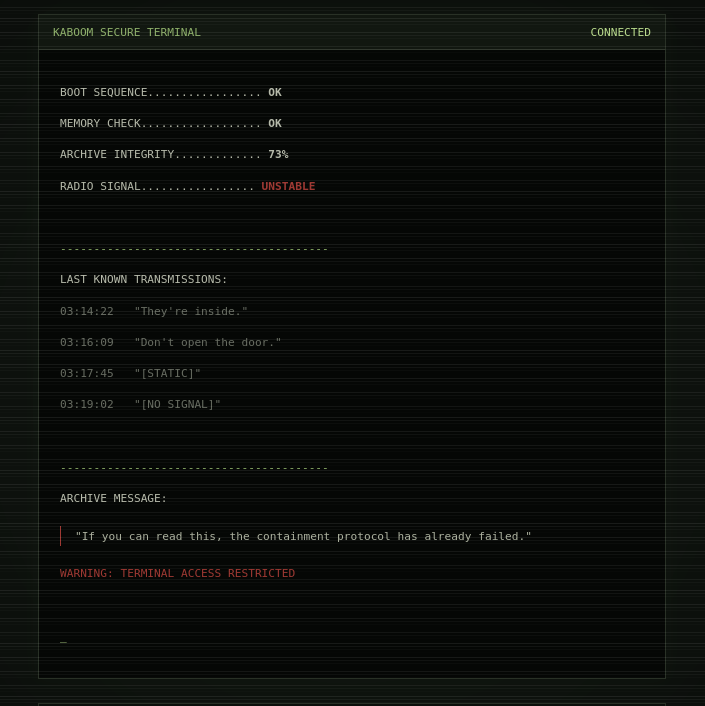Select the 03:19:02 "[NO SIGNAL]" transmission
This screenshot has width=705, height=706.
click(x=140, y=404)
